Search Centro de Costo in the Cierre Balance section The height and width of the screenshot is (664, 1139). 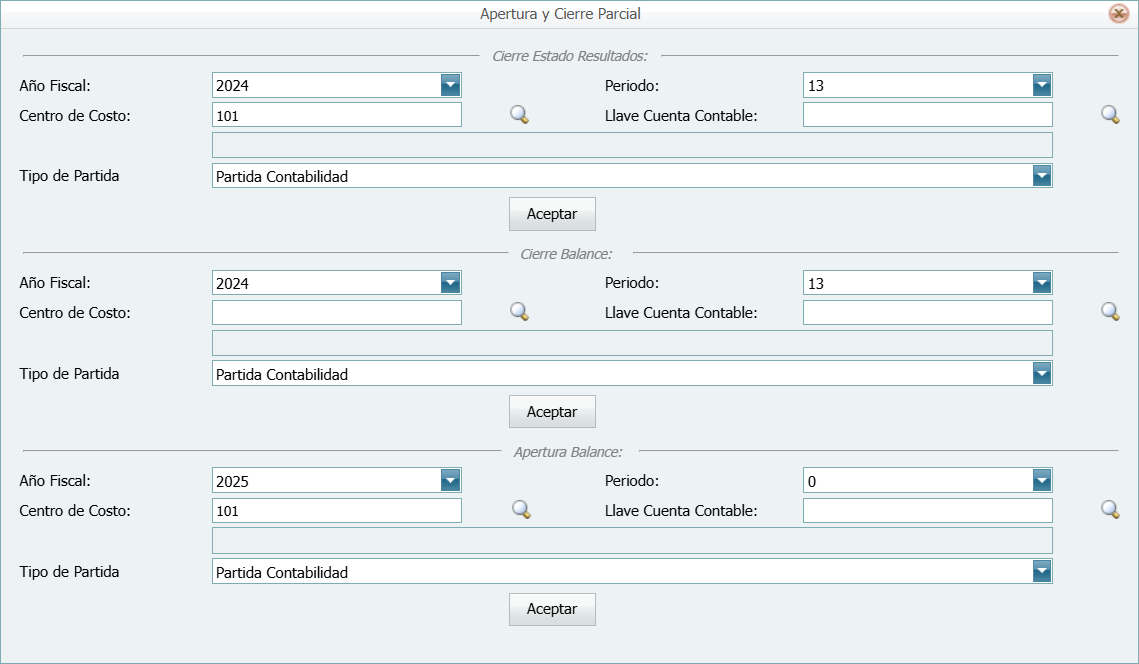pyautogui.click(x=518, y=312)
